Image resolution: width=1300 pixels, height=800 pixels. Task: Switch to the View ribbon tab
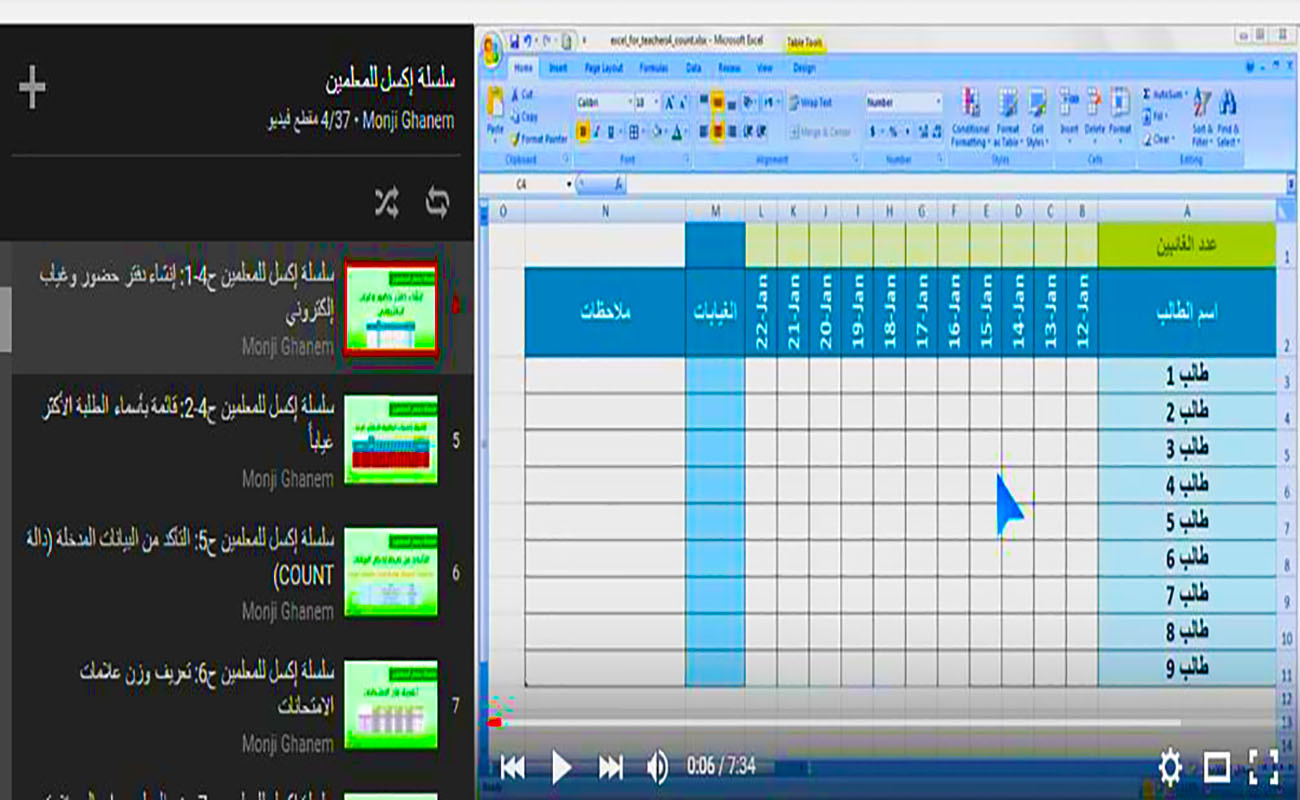click(765, 68)
